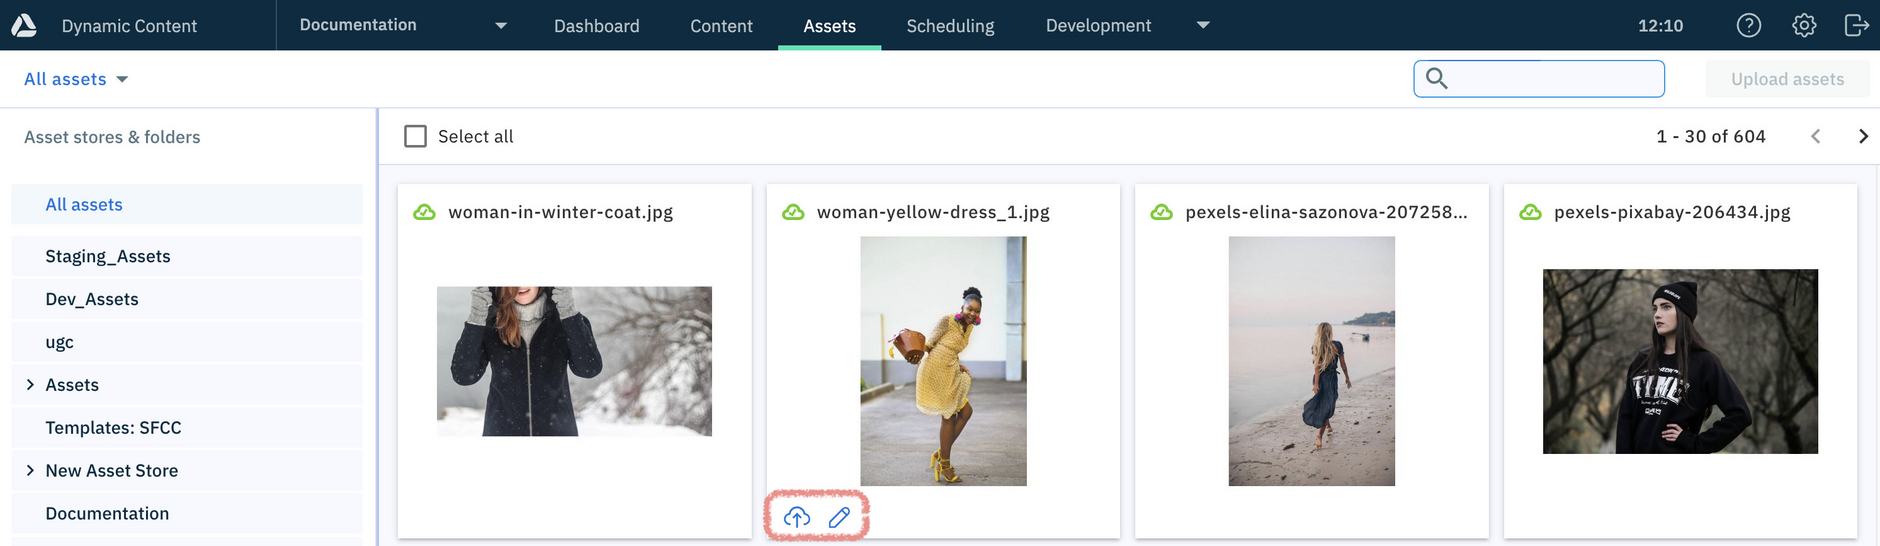This screenshot has height=546, width=1880.
Task: Click the Upload assets button
Action: (x=1786, y=79)
